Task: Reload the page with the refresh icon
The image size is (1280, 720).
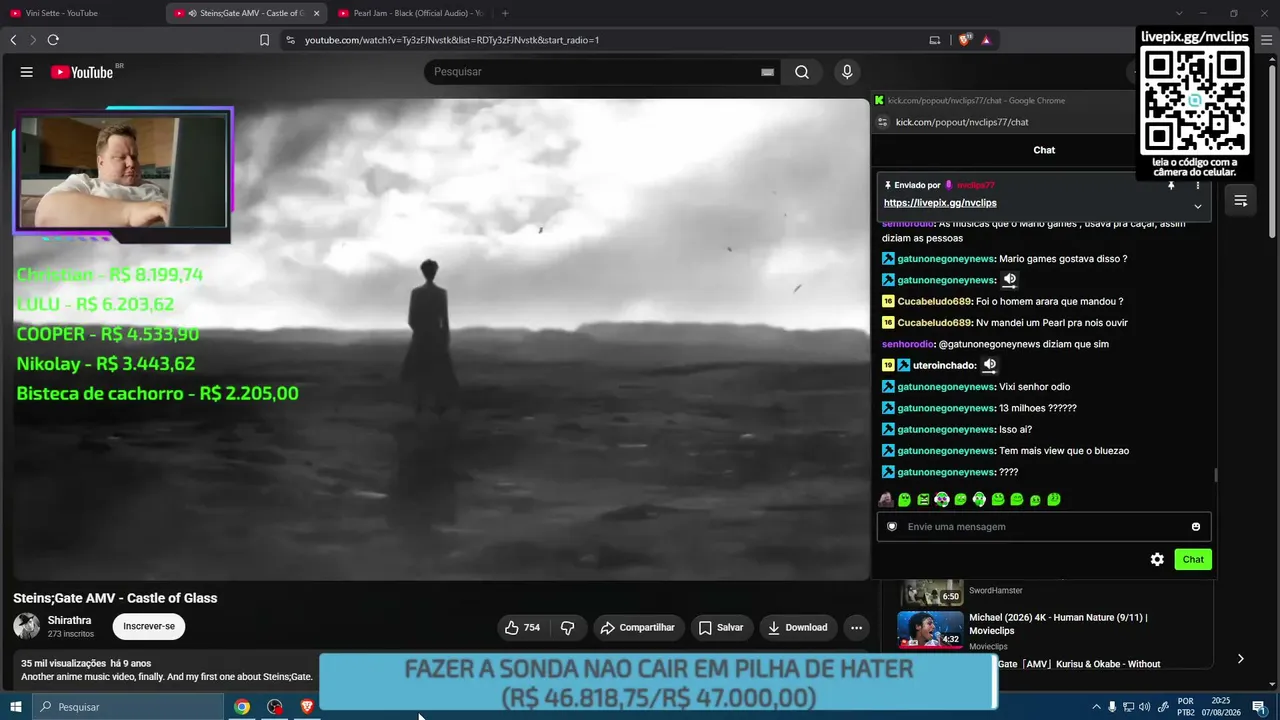Action: [53, 40]
